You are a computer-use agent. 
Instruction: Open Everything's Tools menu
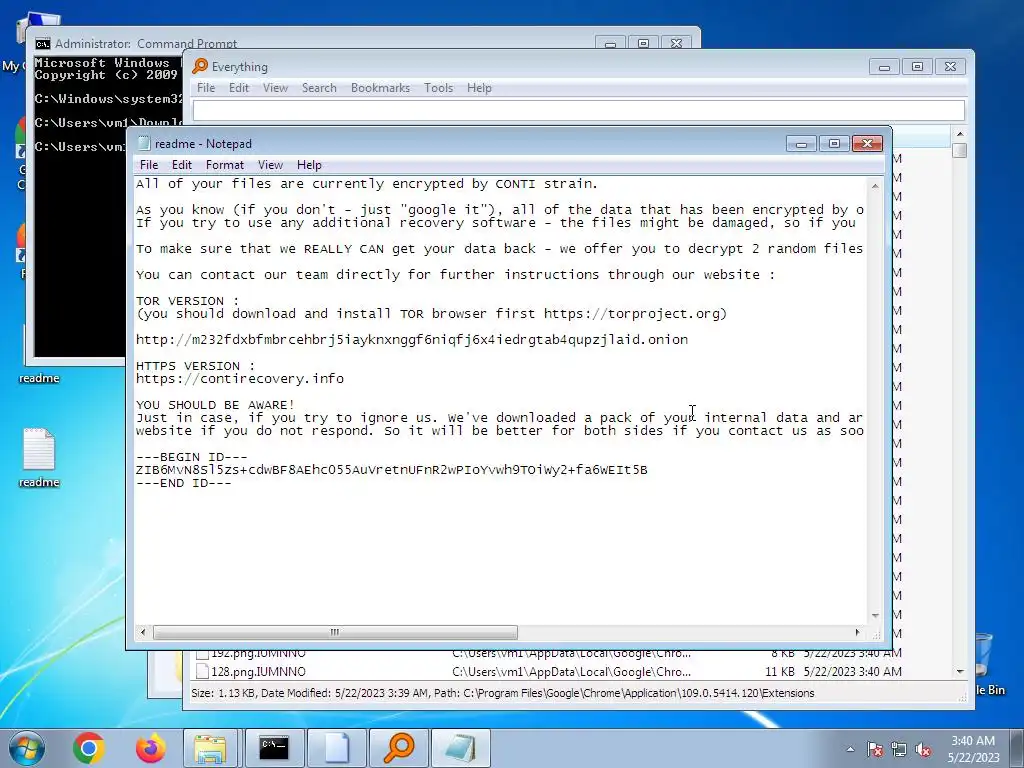click(x=438, y=88)
